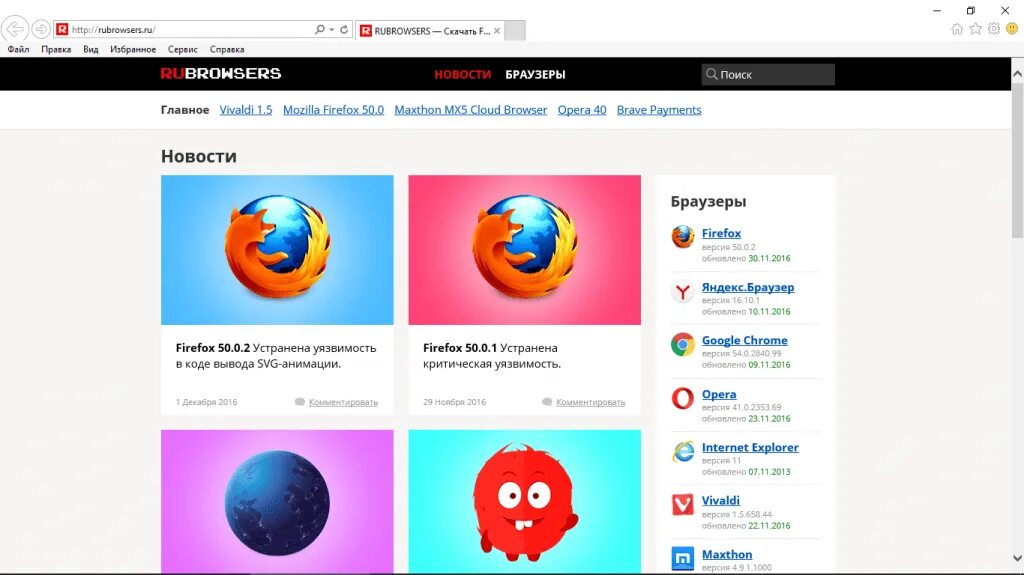Viewport: 1024px width, 575px height.
Task: Click the Home icon in browser toolbar
Action: (x=957, y=29)
